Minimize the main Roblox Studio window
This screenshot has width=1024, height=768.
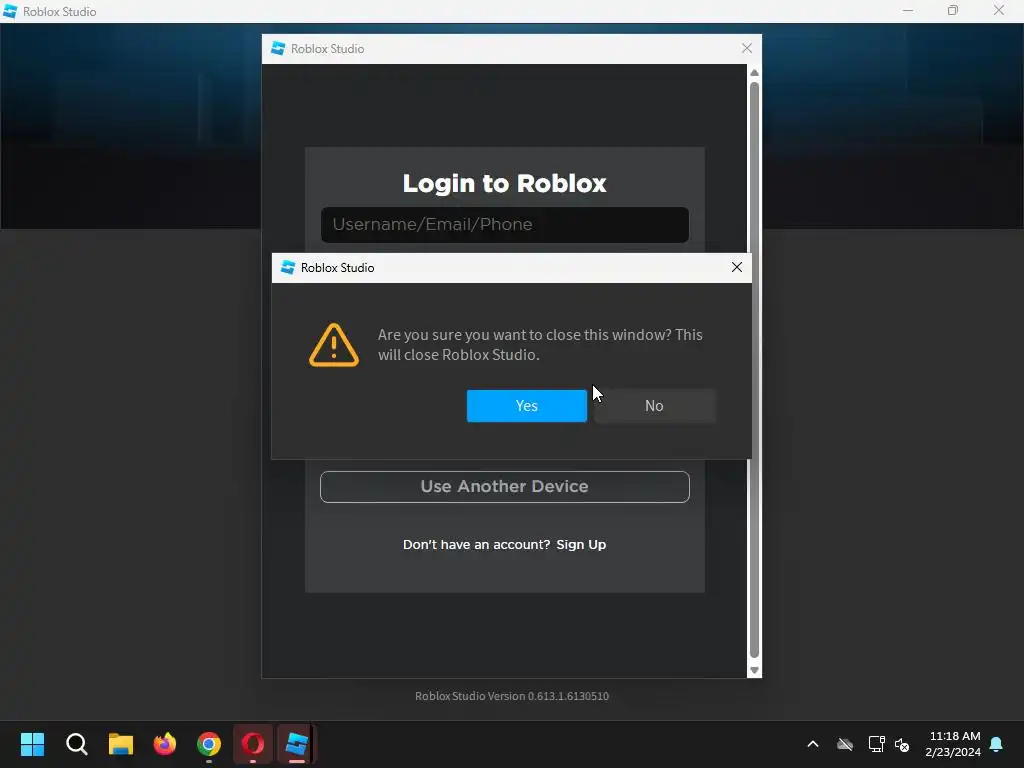tap(908, 11)
